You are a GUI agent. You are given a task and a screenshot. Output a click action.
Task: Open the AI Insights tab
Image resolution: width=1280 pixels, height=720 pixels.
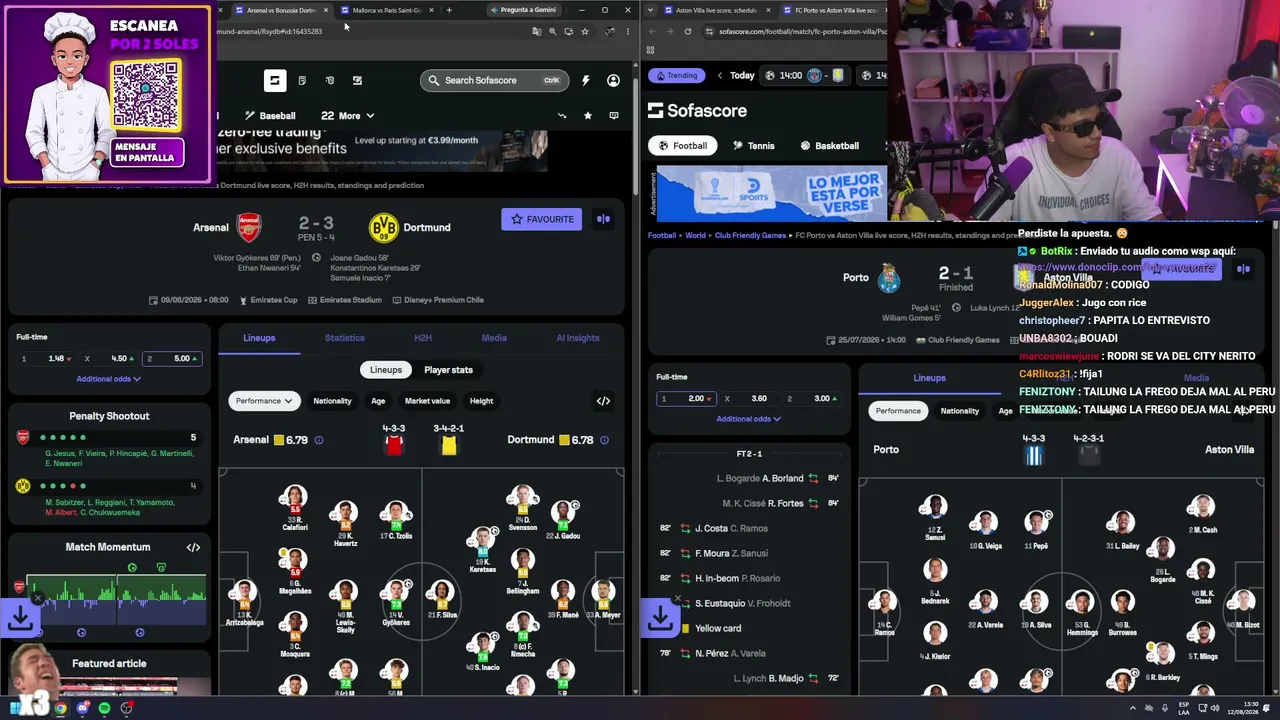(578, 338)
